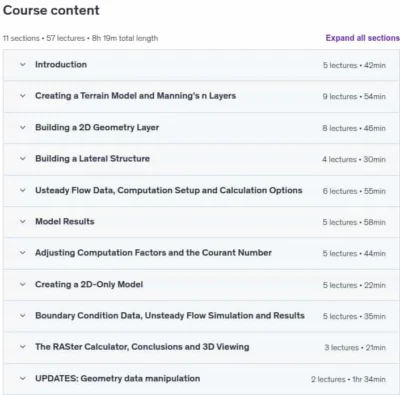Click Expand all sections link
Screen dimensions: 400x395
point(363,38)
